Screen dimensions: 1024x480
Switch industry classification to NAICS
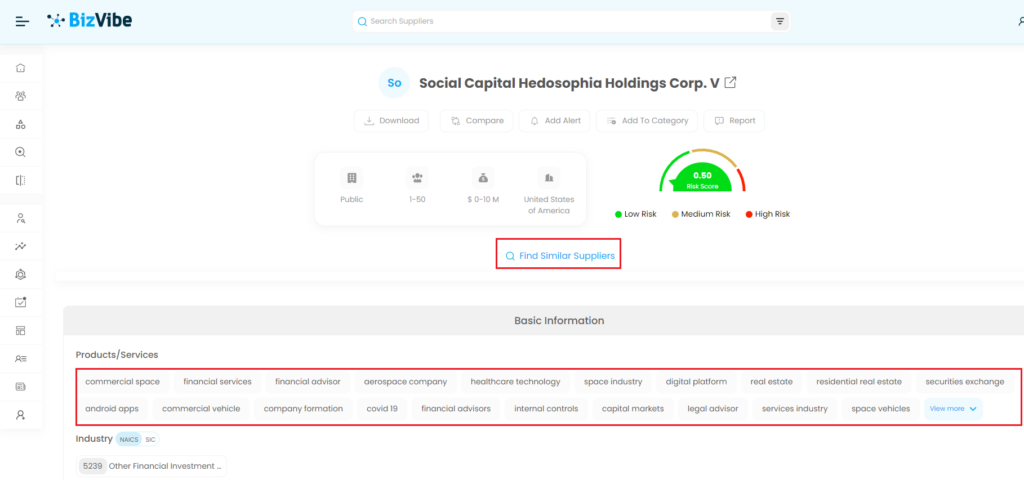click(x=129, y=439)
